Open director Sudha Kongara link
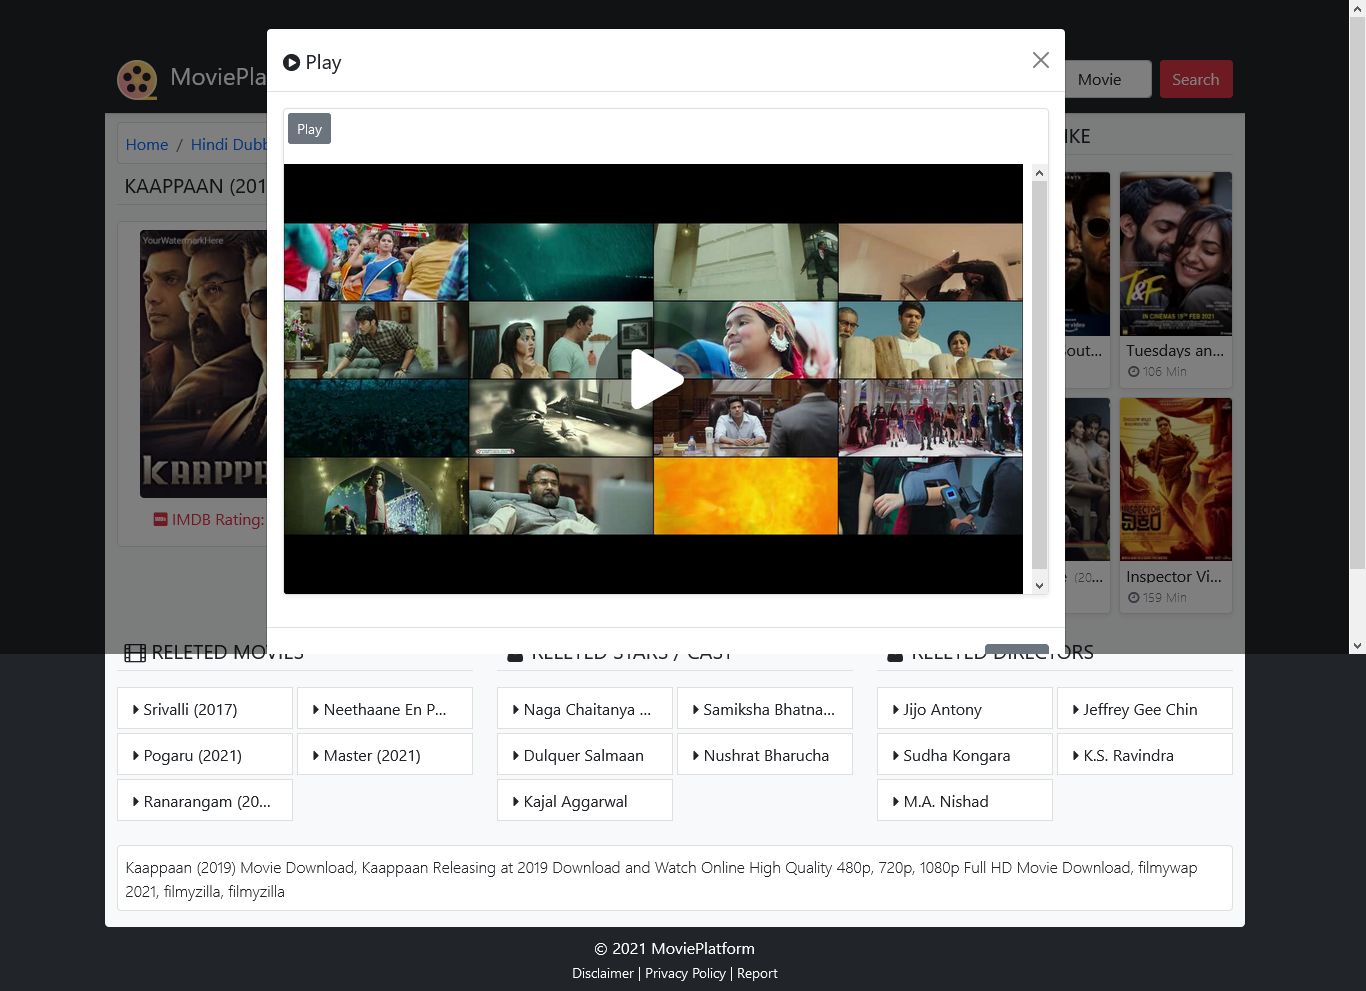The height and width of the screenshot is (991, 1366). pyautogui.click(x=964, y=755)
